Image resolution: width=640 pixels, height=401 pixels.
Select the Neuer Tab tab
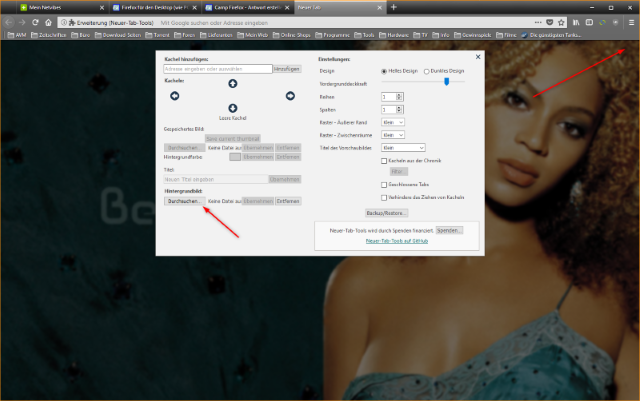click(x=340, y=7)
